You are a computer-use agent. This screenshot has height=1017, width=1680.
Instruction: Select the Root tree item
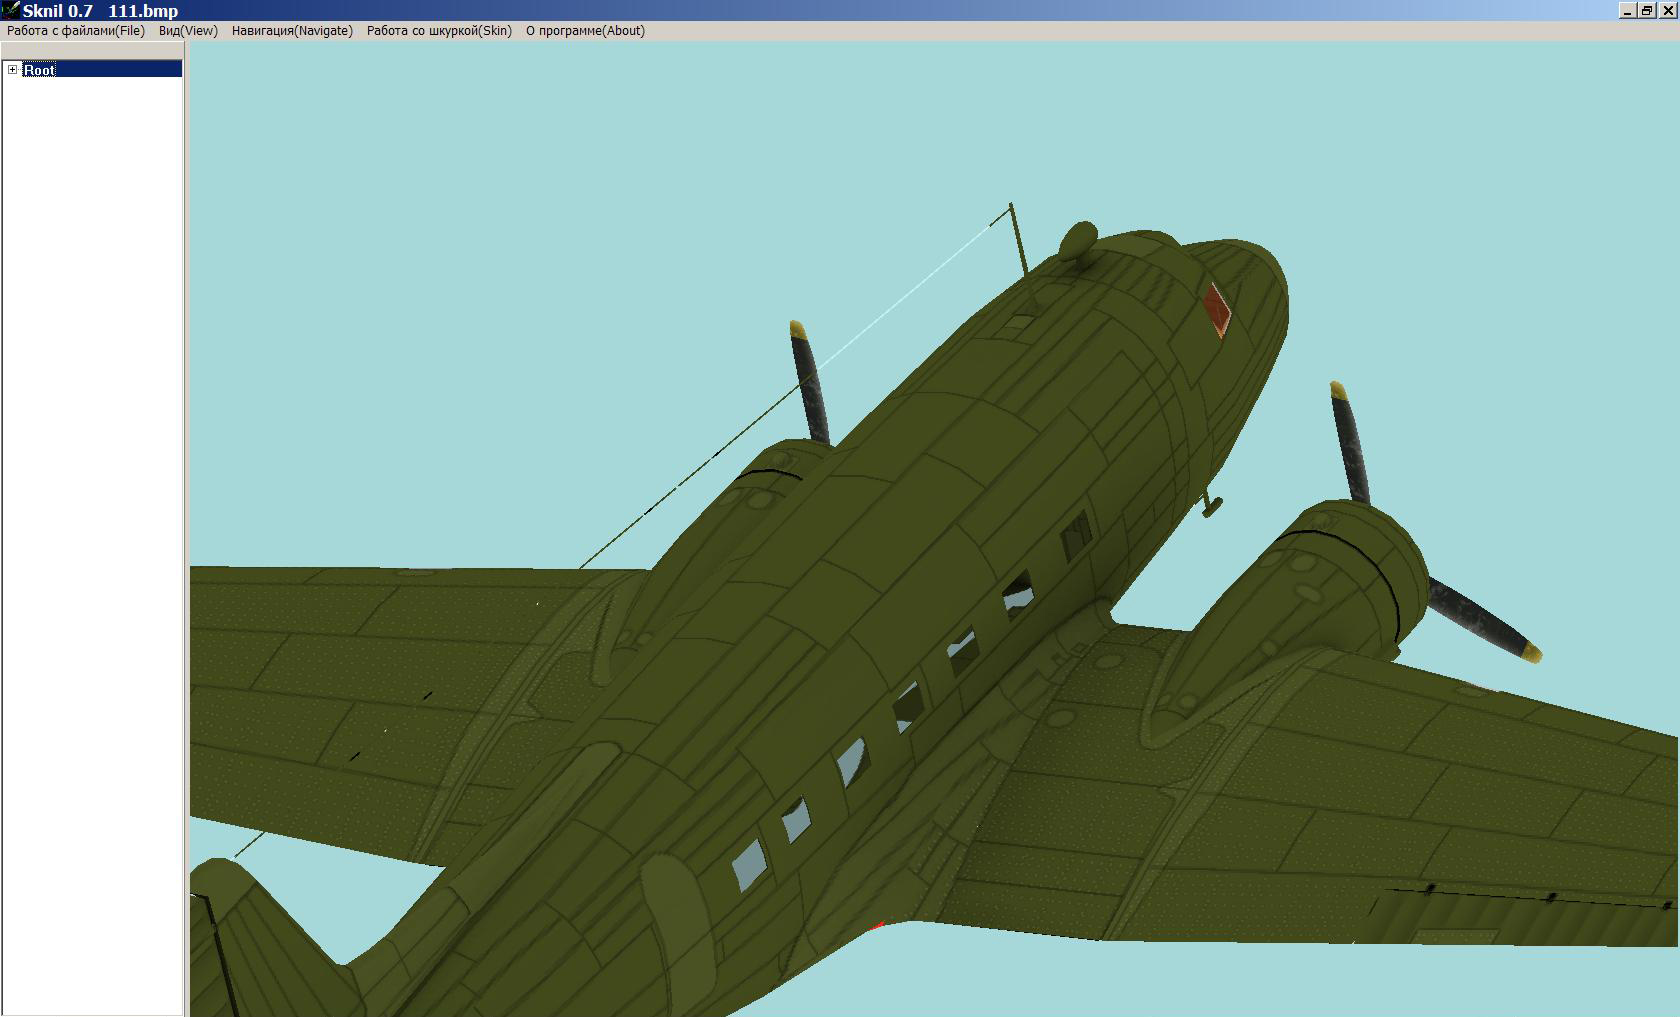click(40, 70)
